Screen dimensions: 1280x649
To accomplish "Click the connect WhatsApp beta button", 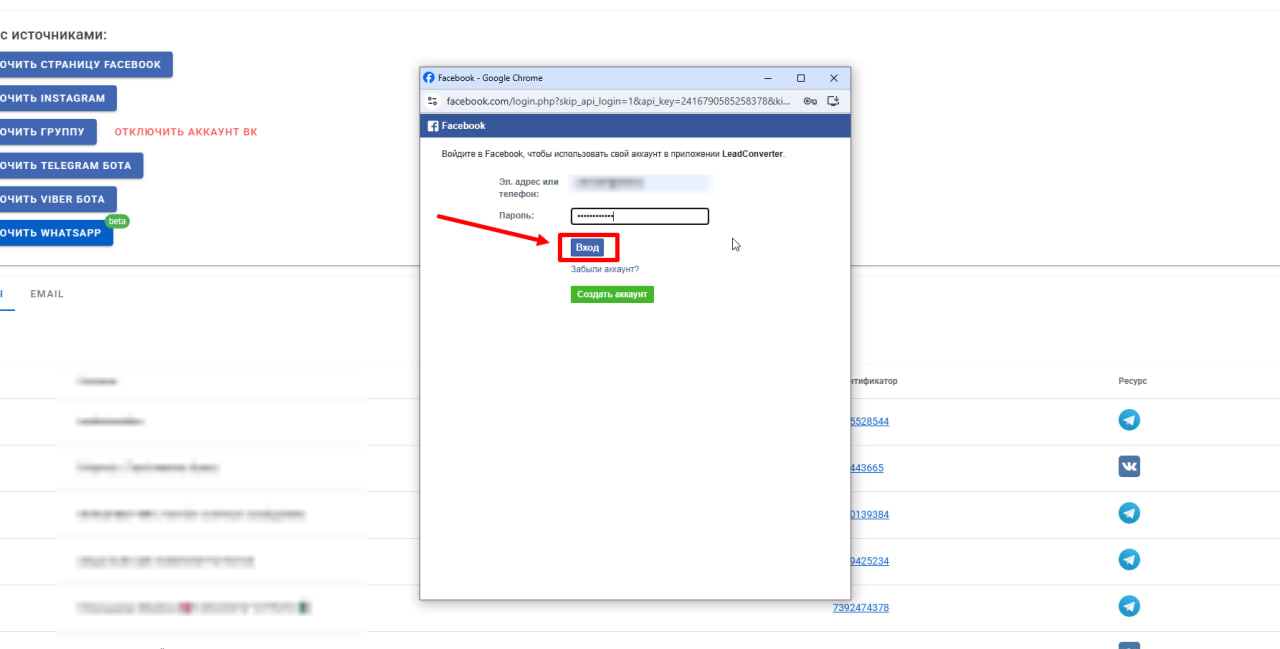I will pos(53,233).
